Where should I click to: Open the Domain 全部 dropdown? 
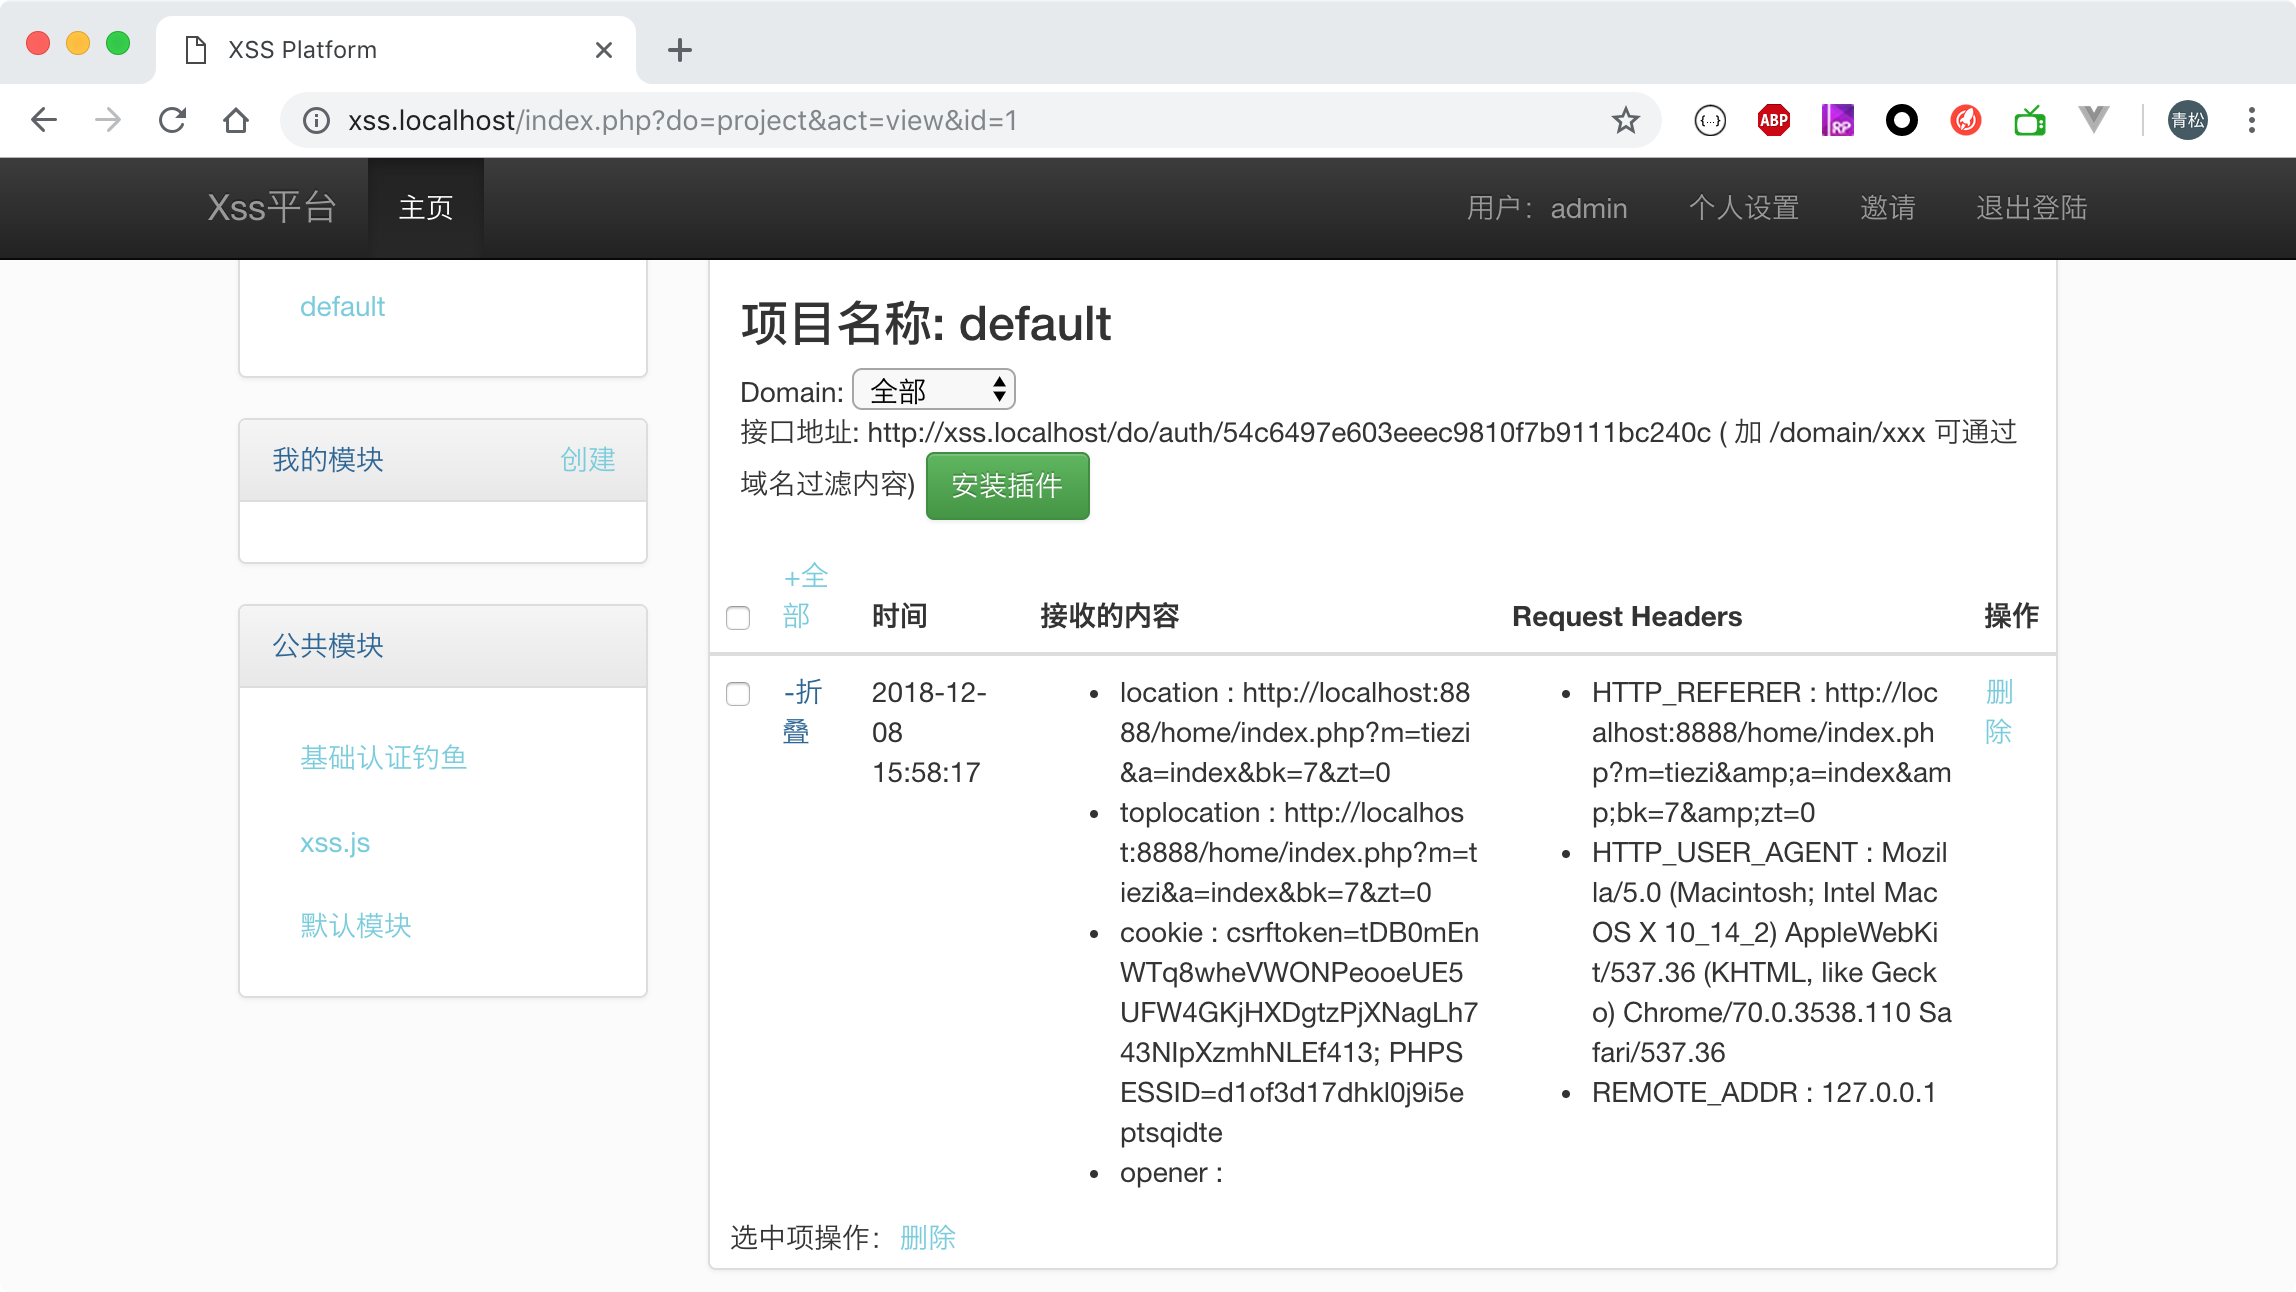point(932,390)
